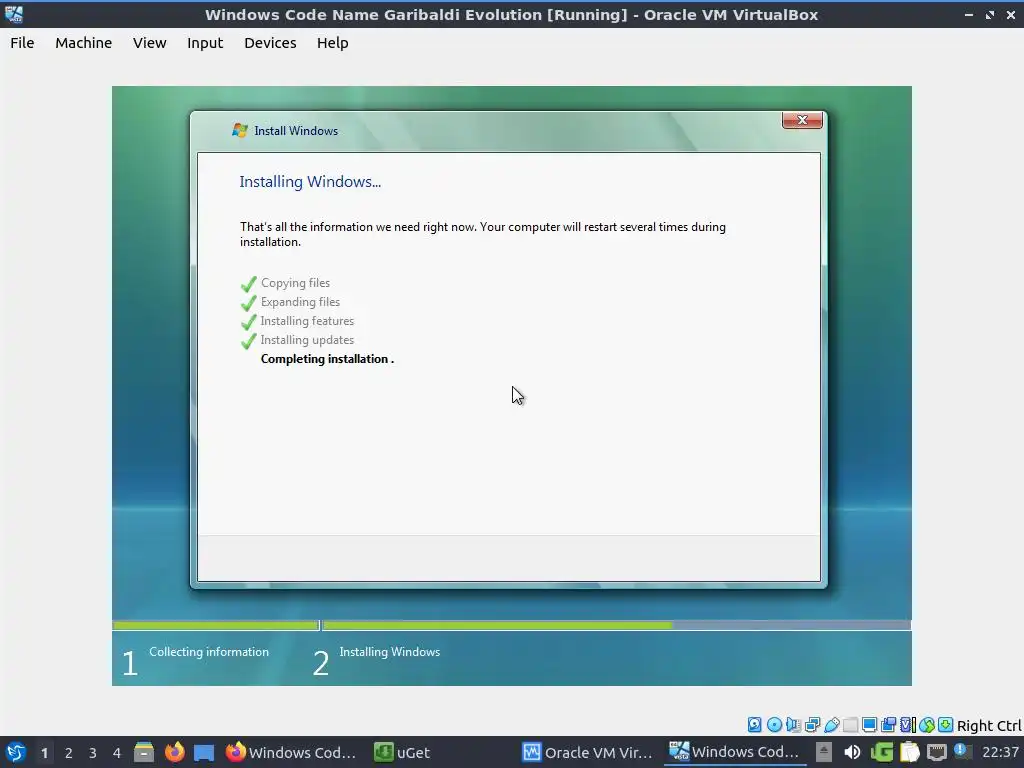Open the CPU virtualization status indicator
The image size is (1024, 768).
pos(908,724)
